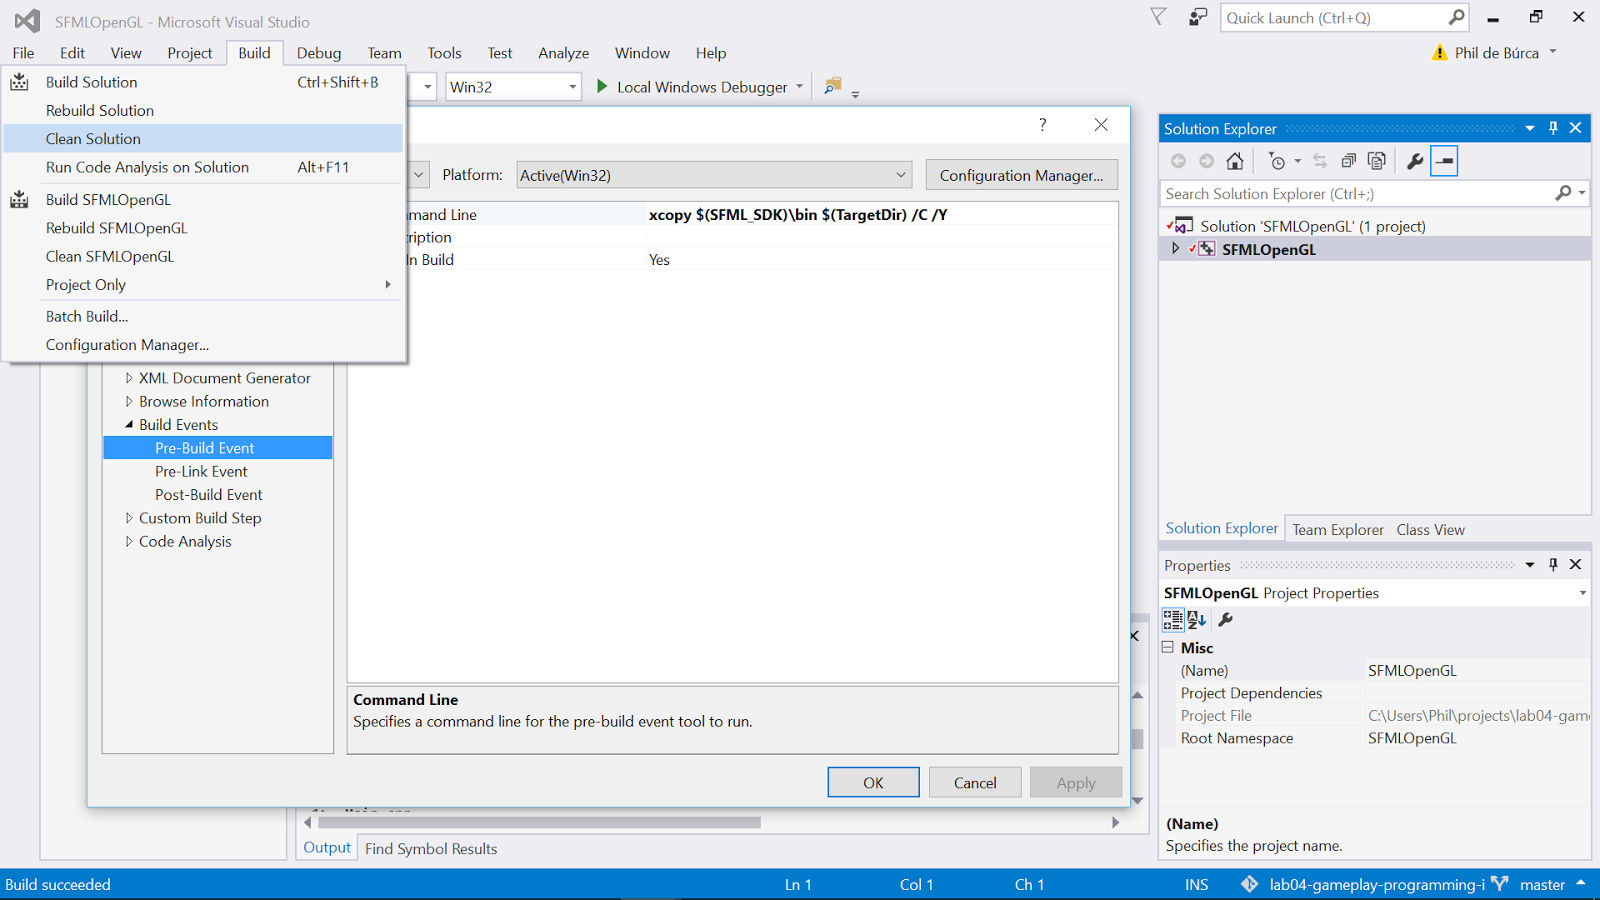Open the Debug menu
The image size is (1600, 900).
click(x=319, y=53)
